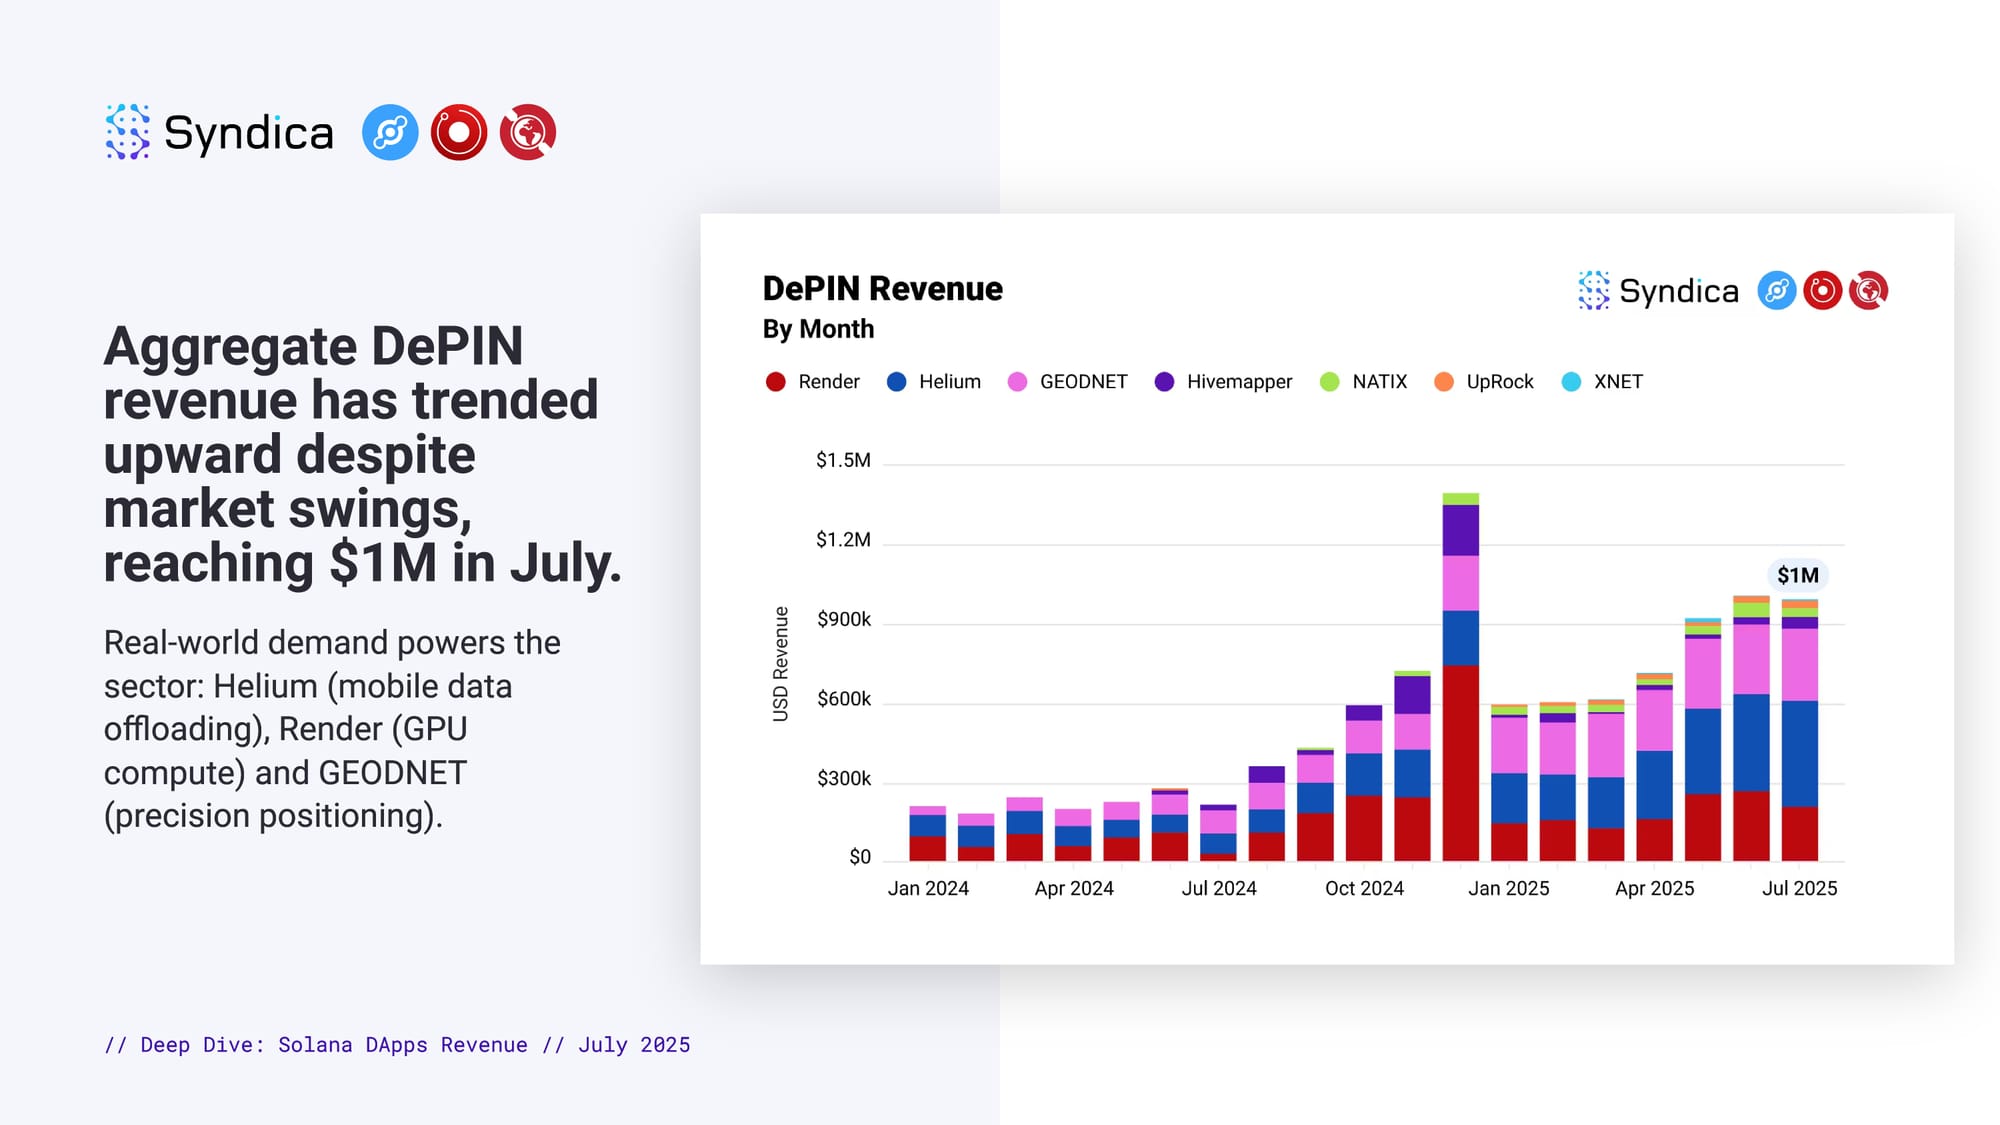
Task: Click the DePIN Revenue chart title
Action: coord(882,289)
